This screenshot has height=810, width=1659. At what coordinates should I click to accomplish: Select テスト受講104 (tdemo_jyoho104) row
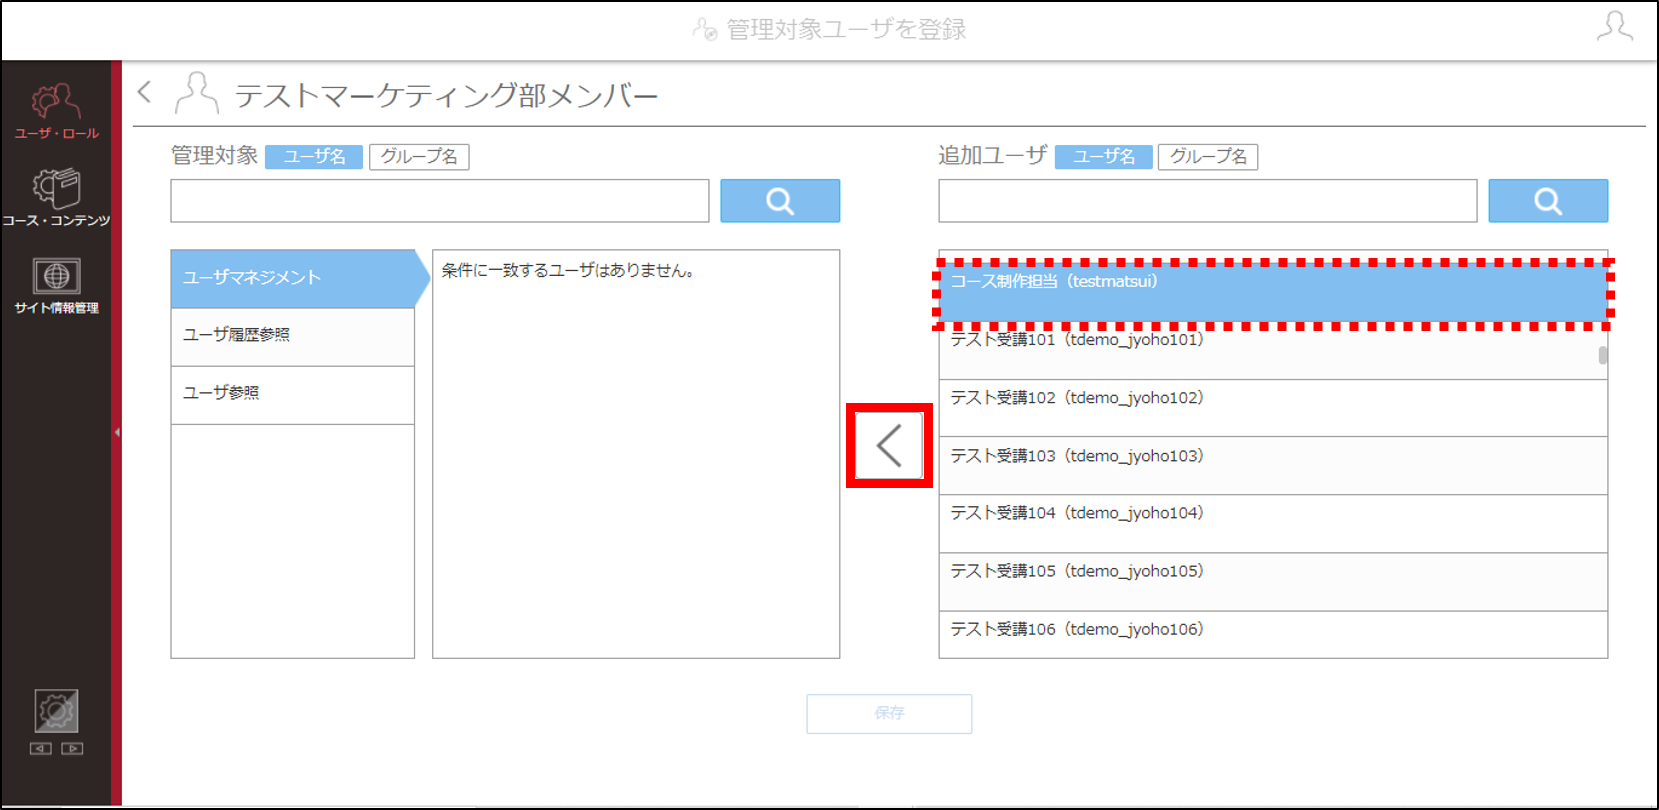point(1273,523)
